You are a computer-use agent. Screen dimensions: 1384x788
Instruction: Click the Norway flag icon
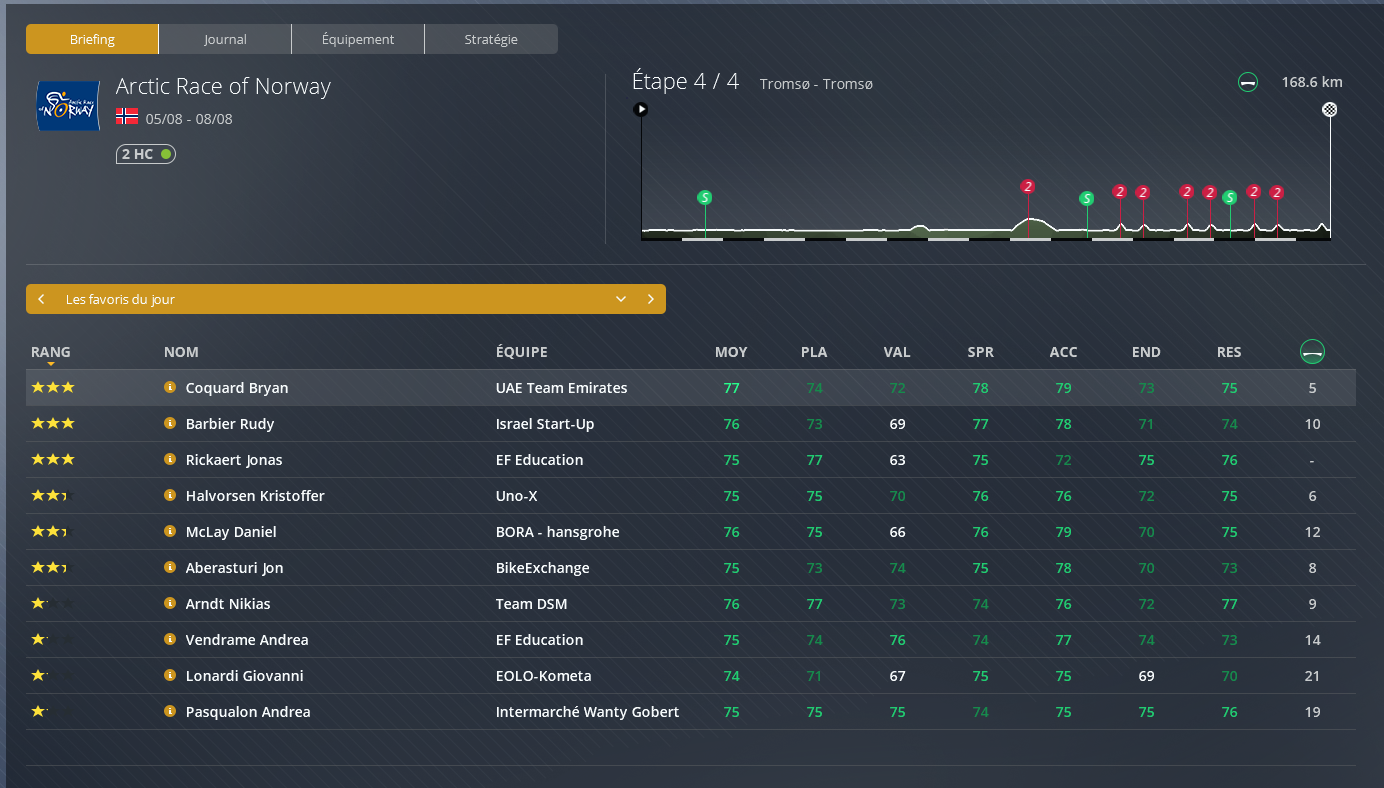pyautogui.click(x=127, y=116)
